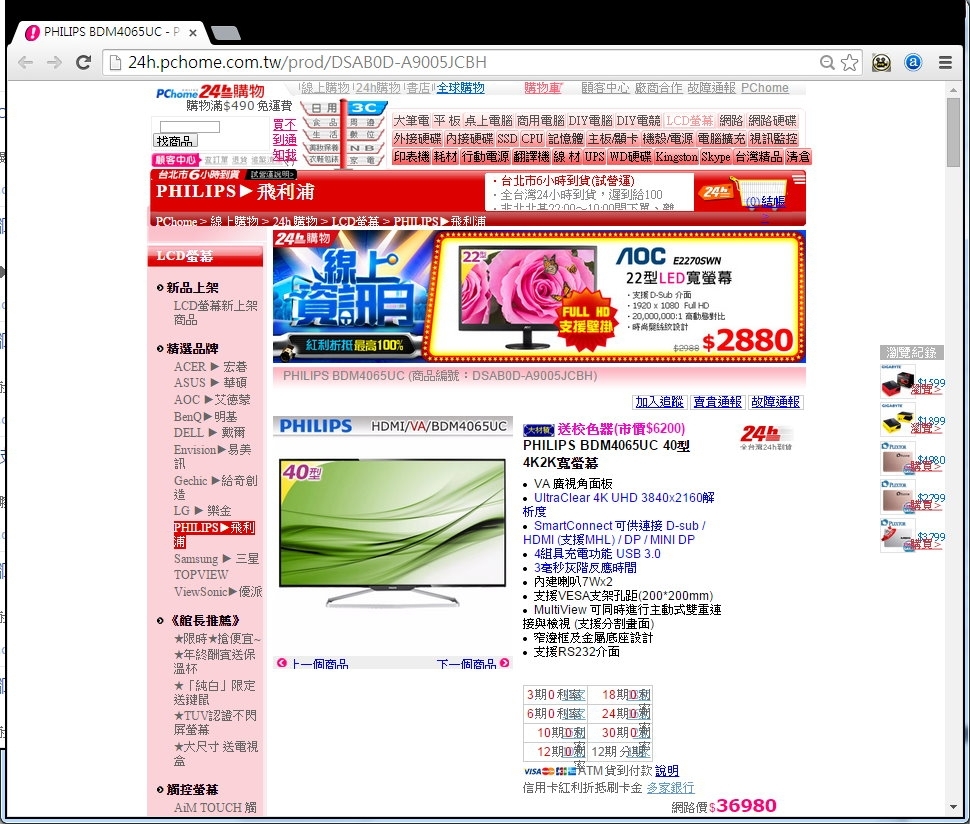Click the PChome 24h購物 logo

click(210, 92)
